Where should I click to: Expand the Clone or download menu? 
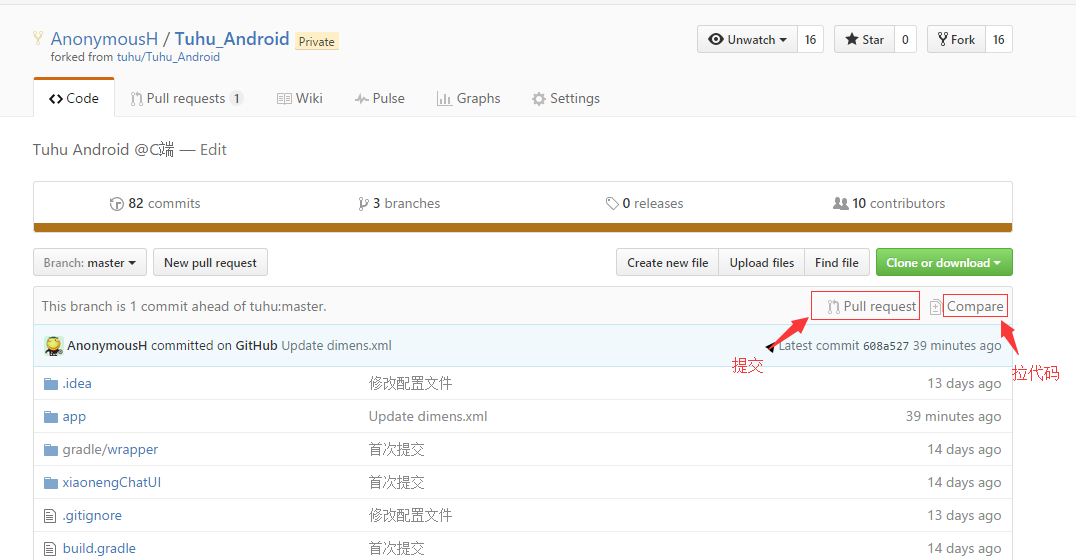click(x=944, y=262)
